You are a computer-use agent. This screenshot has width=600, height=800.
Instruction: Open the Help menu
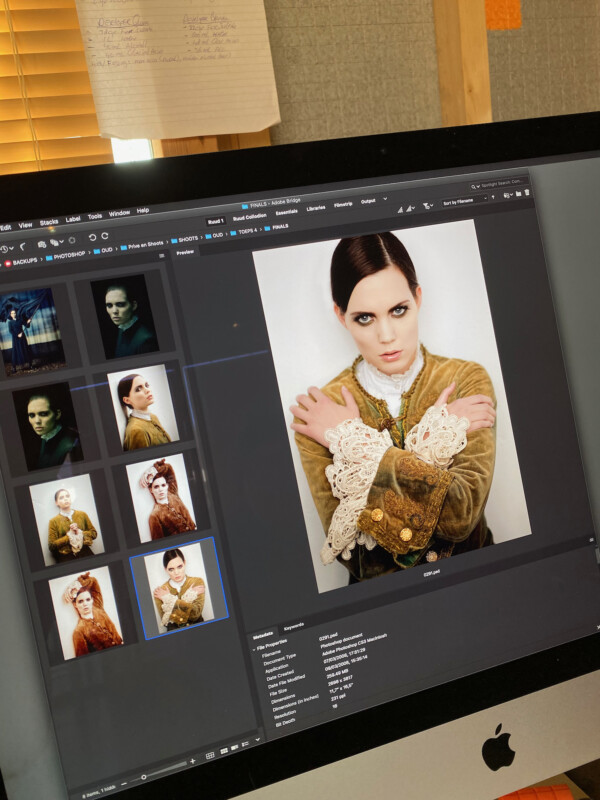click(x=143, y=210)
